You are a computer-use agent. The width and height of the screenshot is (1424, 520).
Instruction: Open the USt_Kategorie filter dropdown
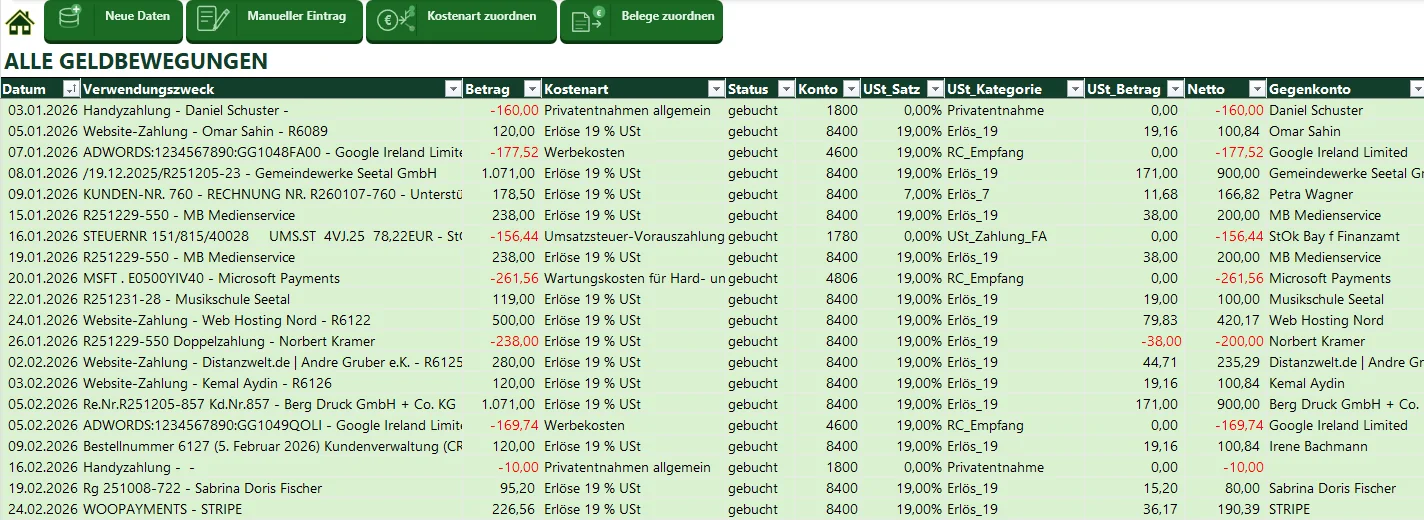pyautogui.click(x=1075, y=89)
